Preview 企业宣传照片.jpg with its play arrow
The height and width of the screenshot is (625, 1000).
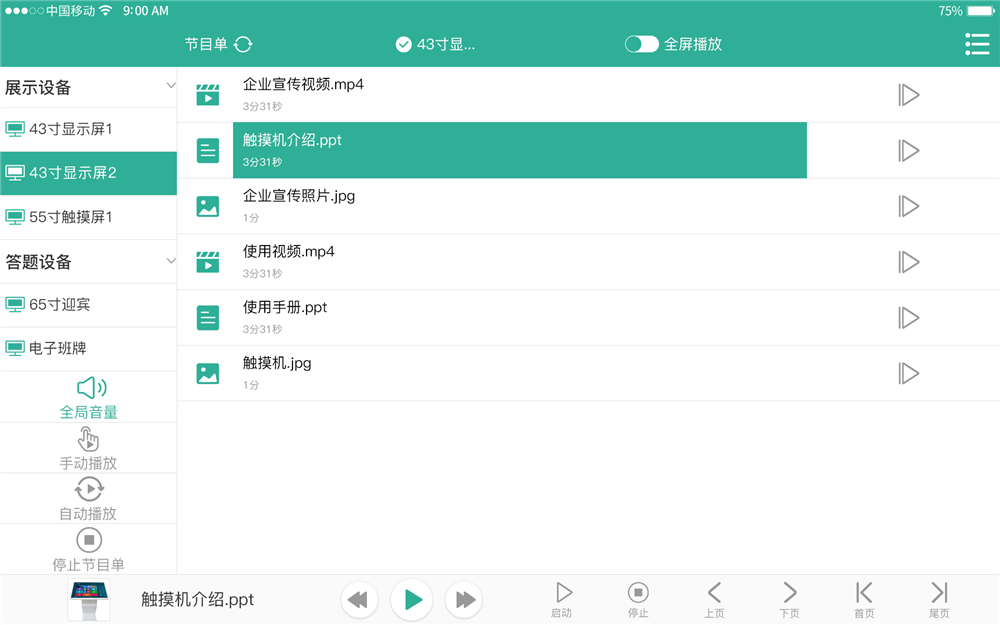(x=908, y=206)
